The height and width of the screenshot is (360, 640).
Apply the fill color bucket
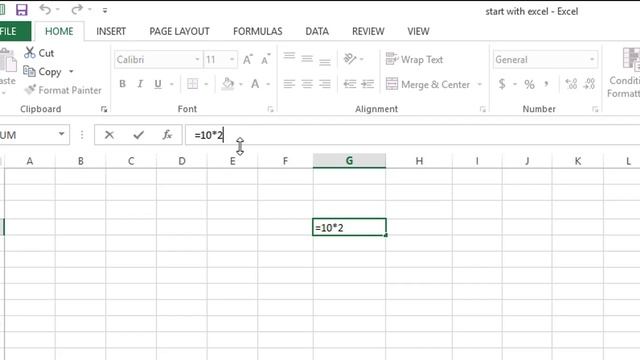click(x=228, y=84)
